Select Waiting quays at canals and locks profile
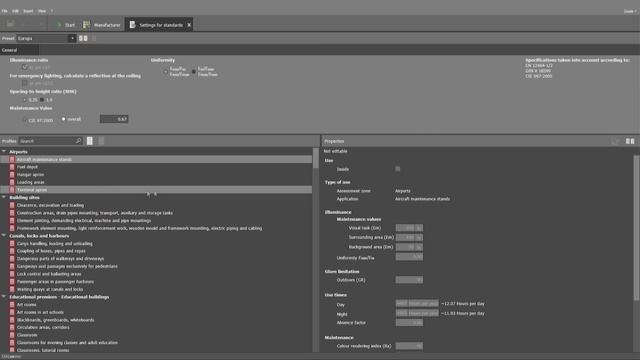 click(50, 289)
